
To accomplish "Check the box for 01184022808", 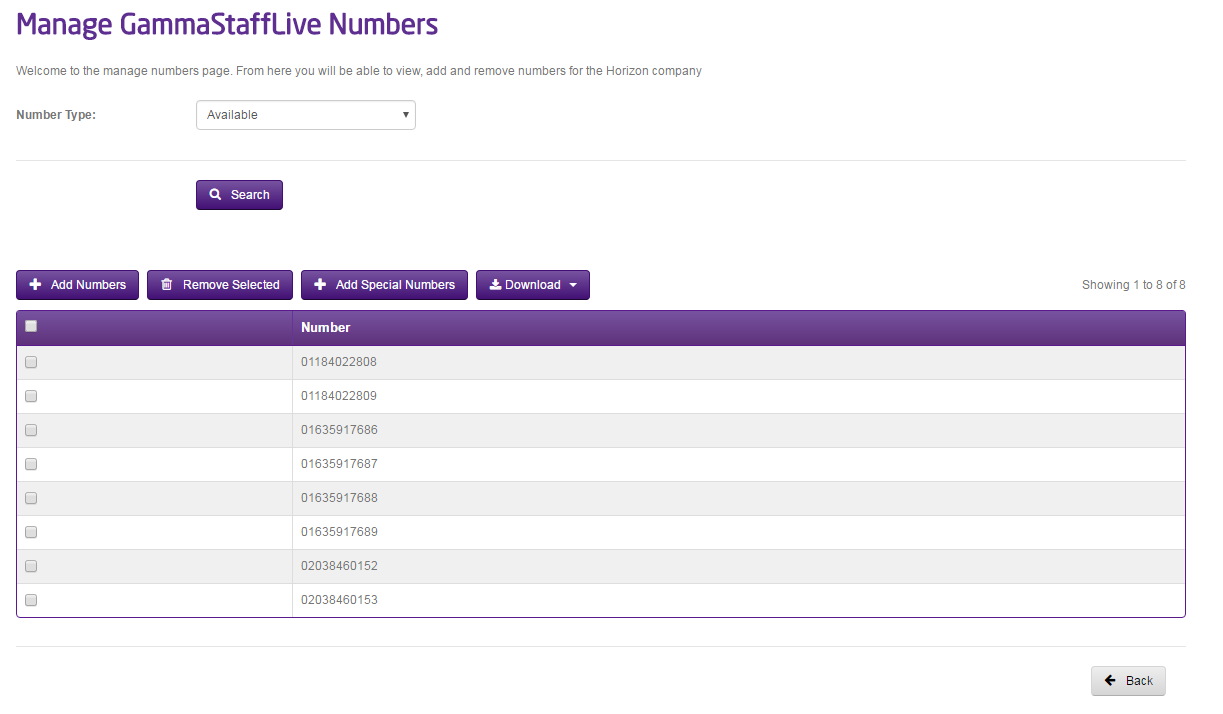I will click(x=31, y=362).
